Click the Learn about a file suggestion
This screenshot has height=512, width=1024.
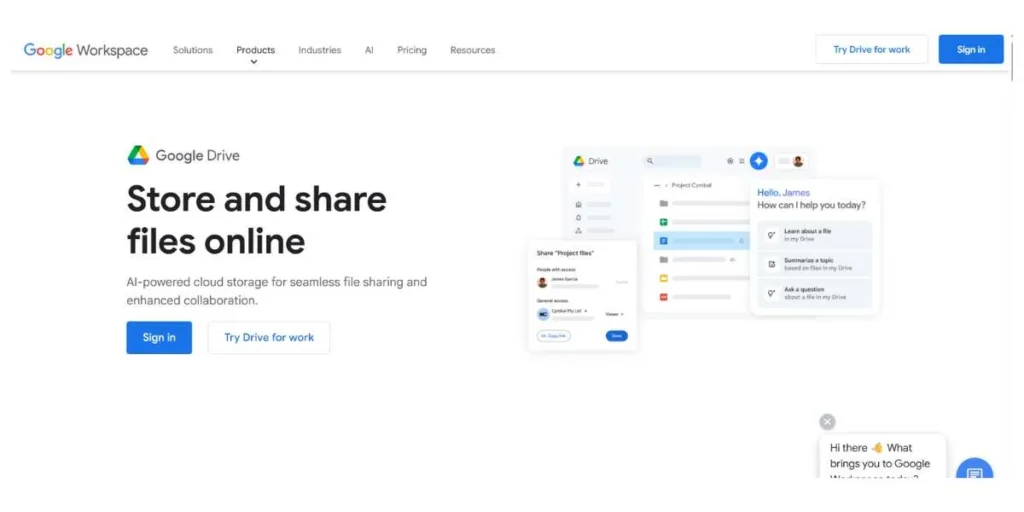tap(814, 235)
